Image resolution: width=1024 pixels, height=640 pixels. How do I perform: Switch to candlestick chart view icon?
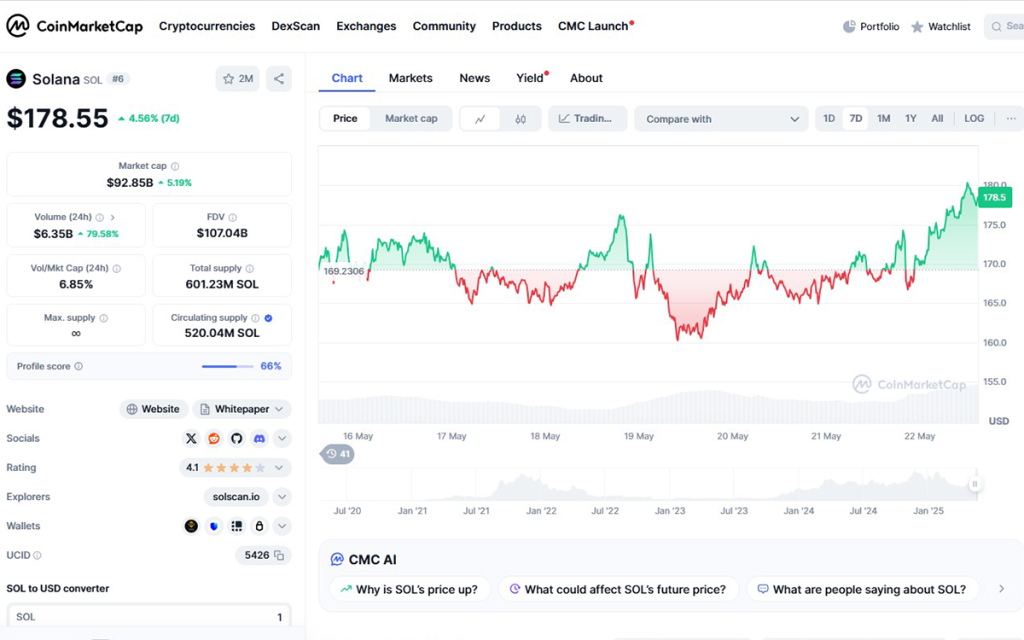(x=520, y=119)
